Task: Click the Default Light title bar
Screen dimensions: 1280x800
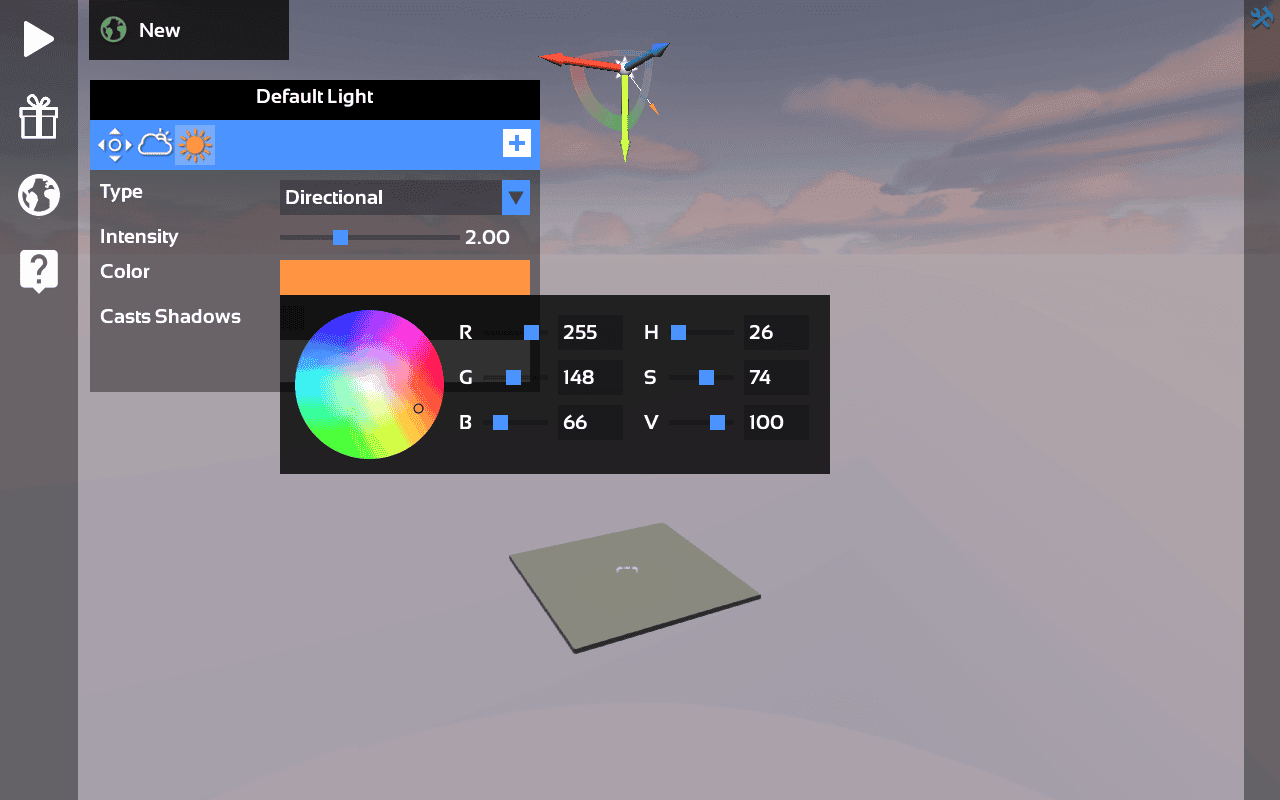Action: [314, 97]
